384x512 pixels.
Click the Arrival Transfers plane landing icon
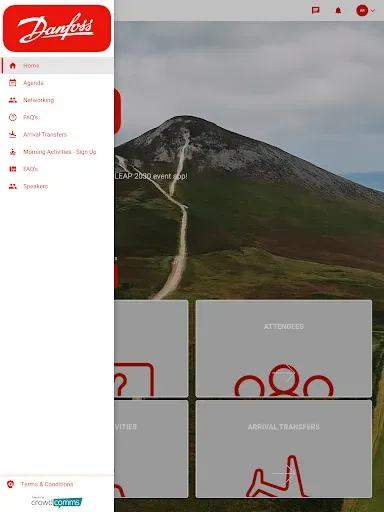[13, 135]
